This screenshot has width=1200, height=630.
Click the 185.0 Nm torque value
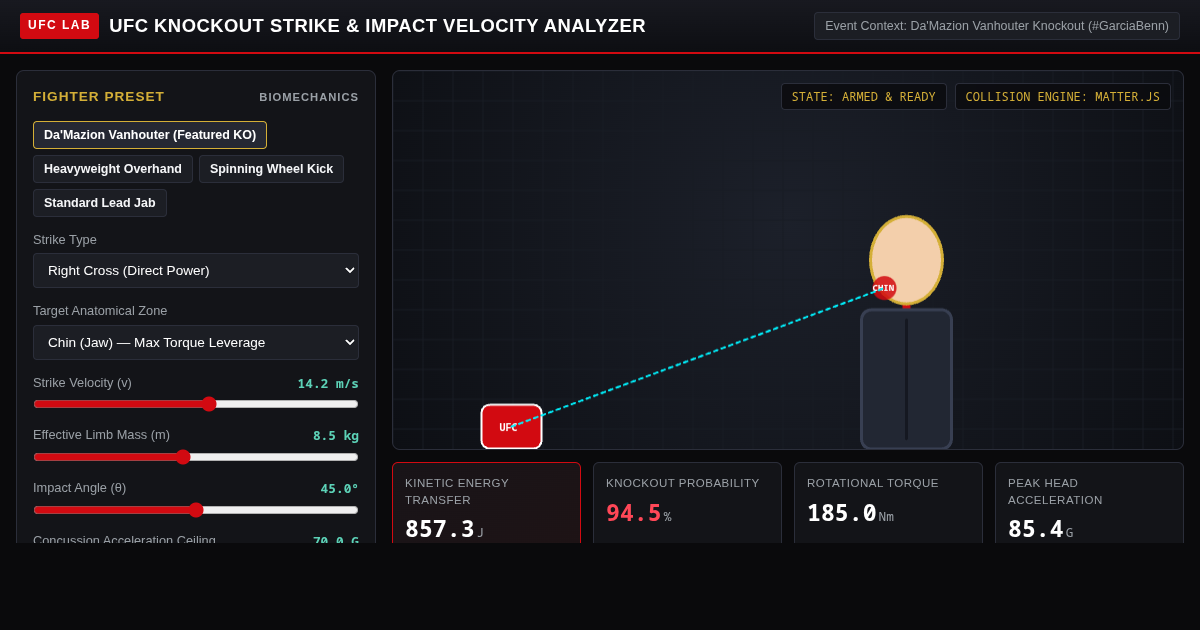pyautogui.click(x=850, y=513)
